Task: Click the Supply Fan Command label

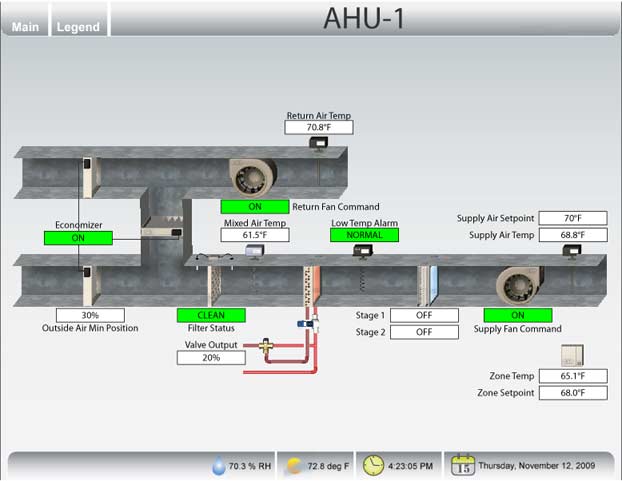Action: [x=518, y=329]
